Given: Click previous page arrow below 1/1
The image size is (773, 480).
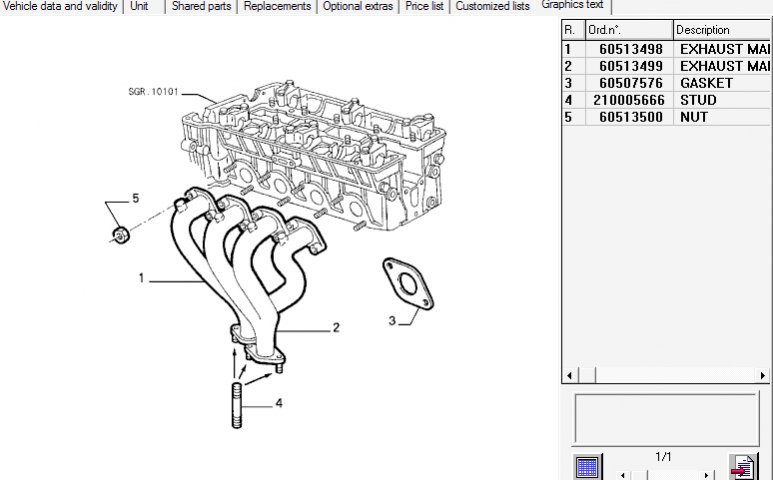Looking at the screenshot, I should click(x=621, y=475).
